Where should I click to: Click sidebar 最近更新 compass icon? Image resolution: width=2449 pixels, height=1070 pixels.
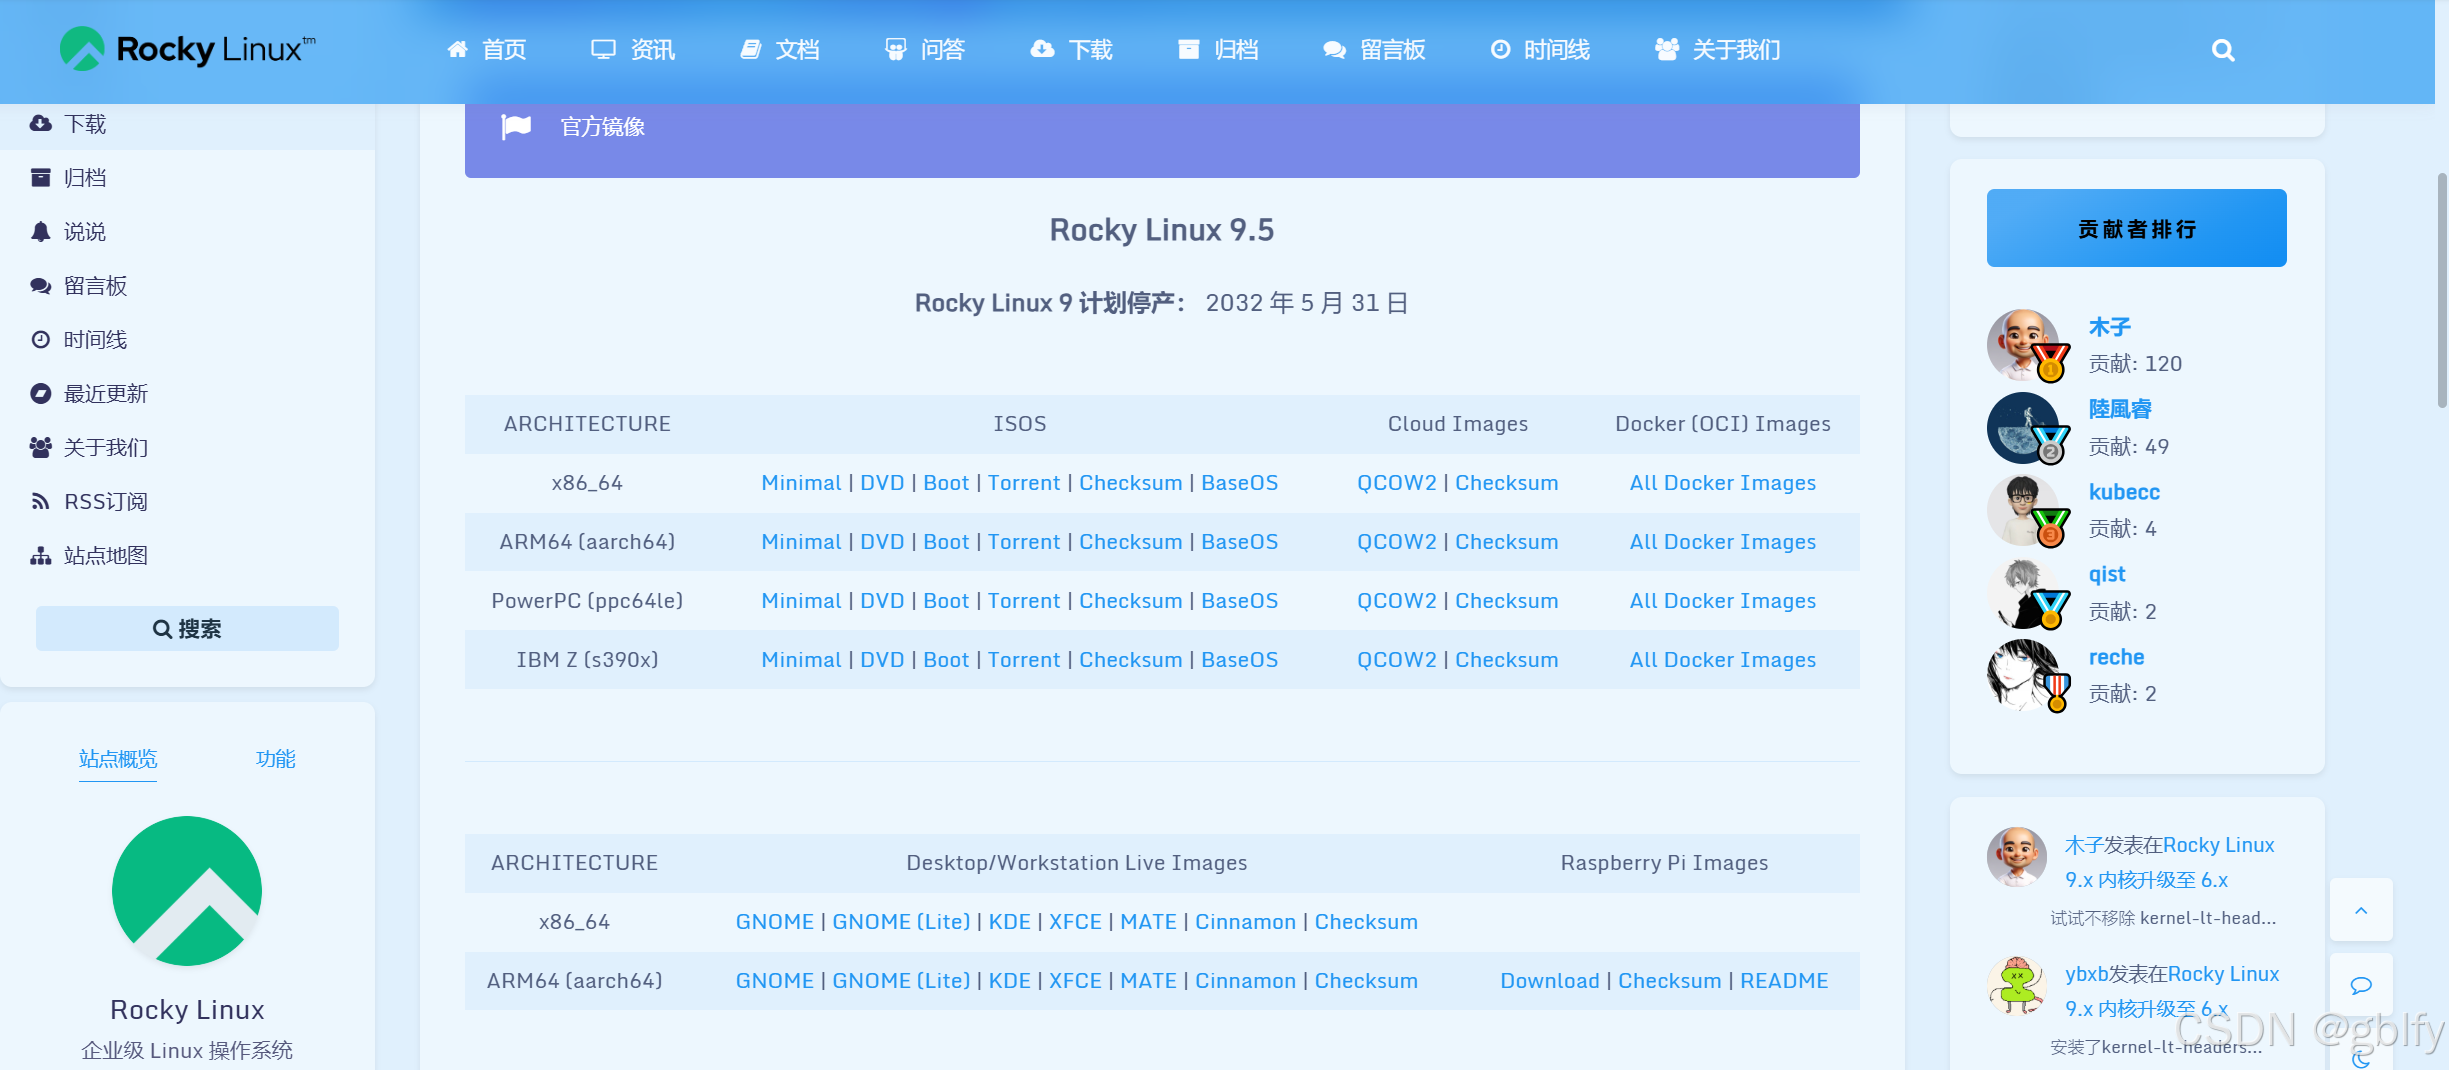[40, 394]
